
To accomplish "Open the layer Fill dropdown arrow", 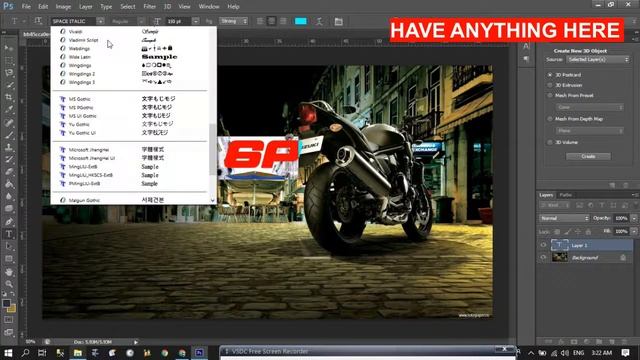I will click(x=634, y=231).
